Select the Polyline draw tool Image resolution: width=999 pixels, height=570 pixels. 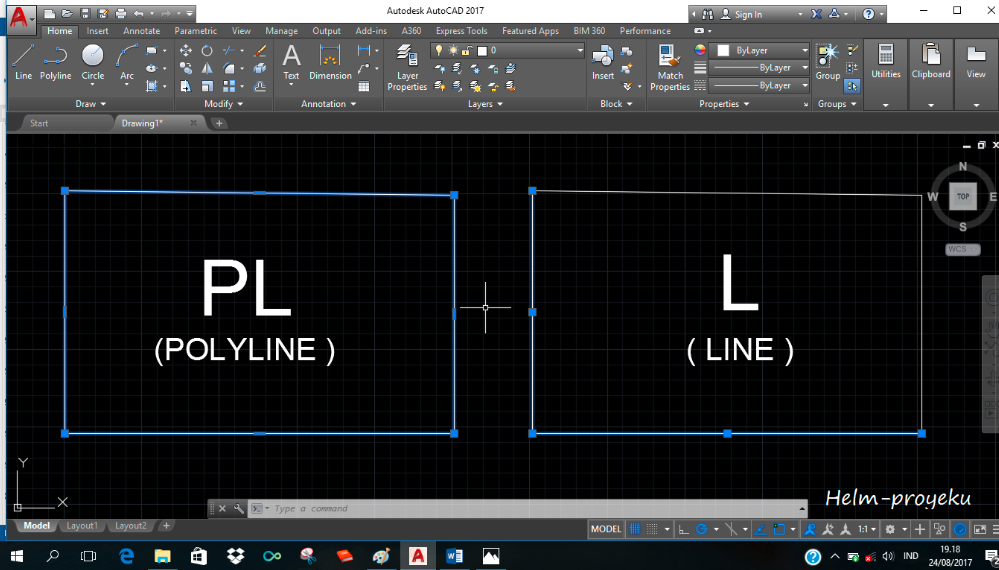(55, 62)
